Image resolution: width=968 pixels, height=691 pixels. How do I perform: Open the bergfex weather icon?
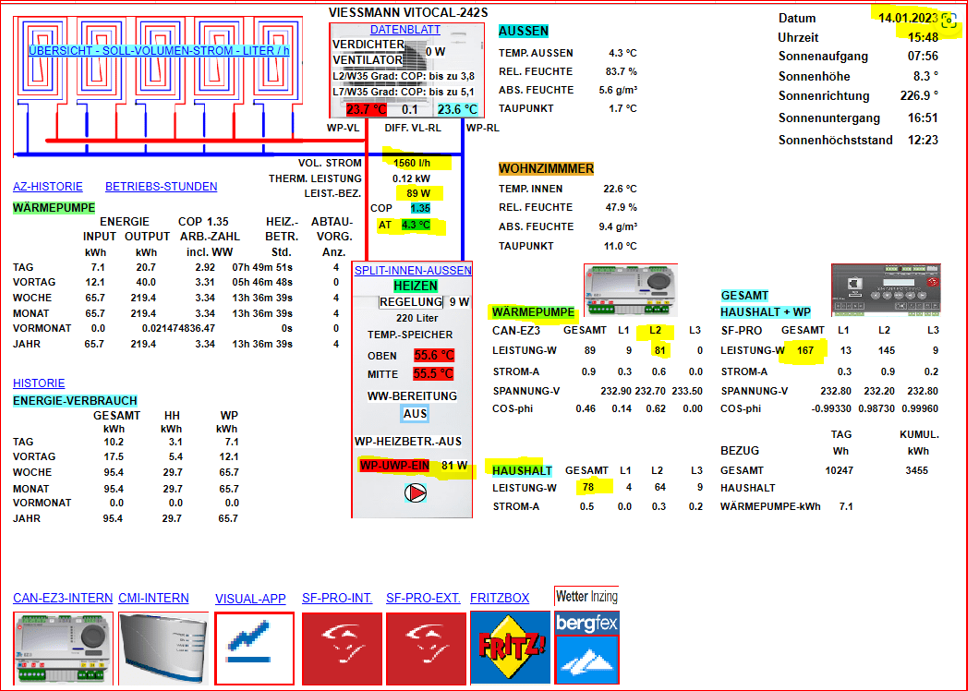pyautogui.click(x=587, y=648)
